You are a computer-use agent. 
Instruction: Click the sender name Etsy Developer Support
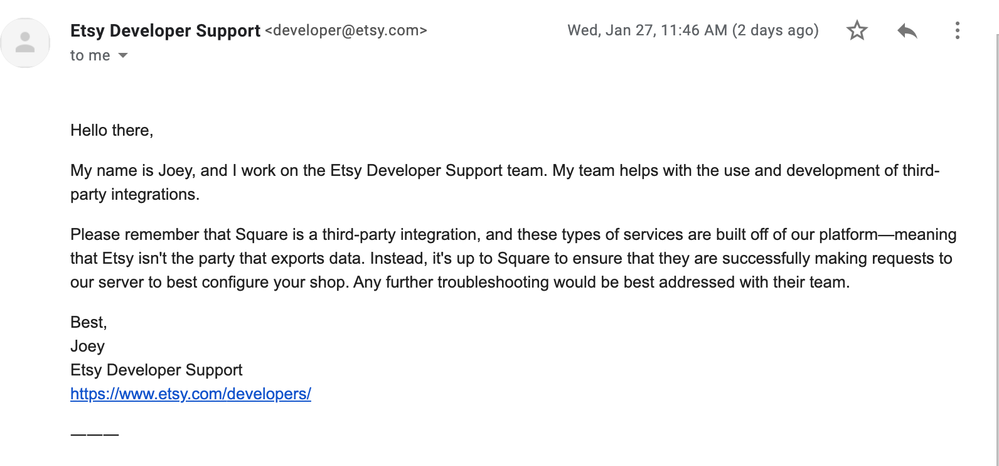(165, 31)
